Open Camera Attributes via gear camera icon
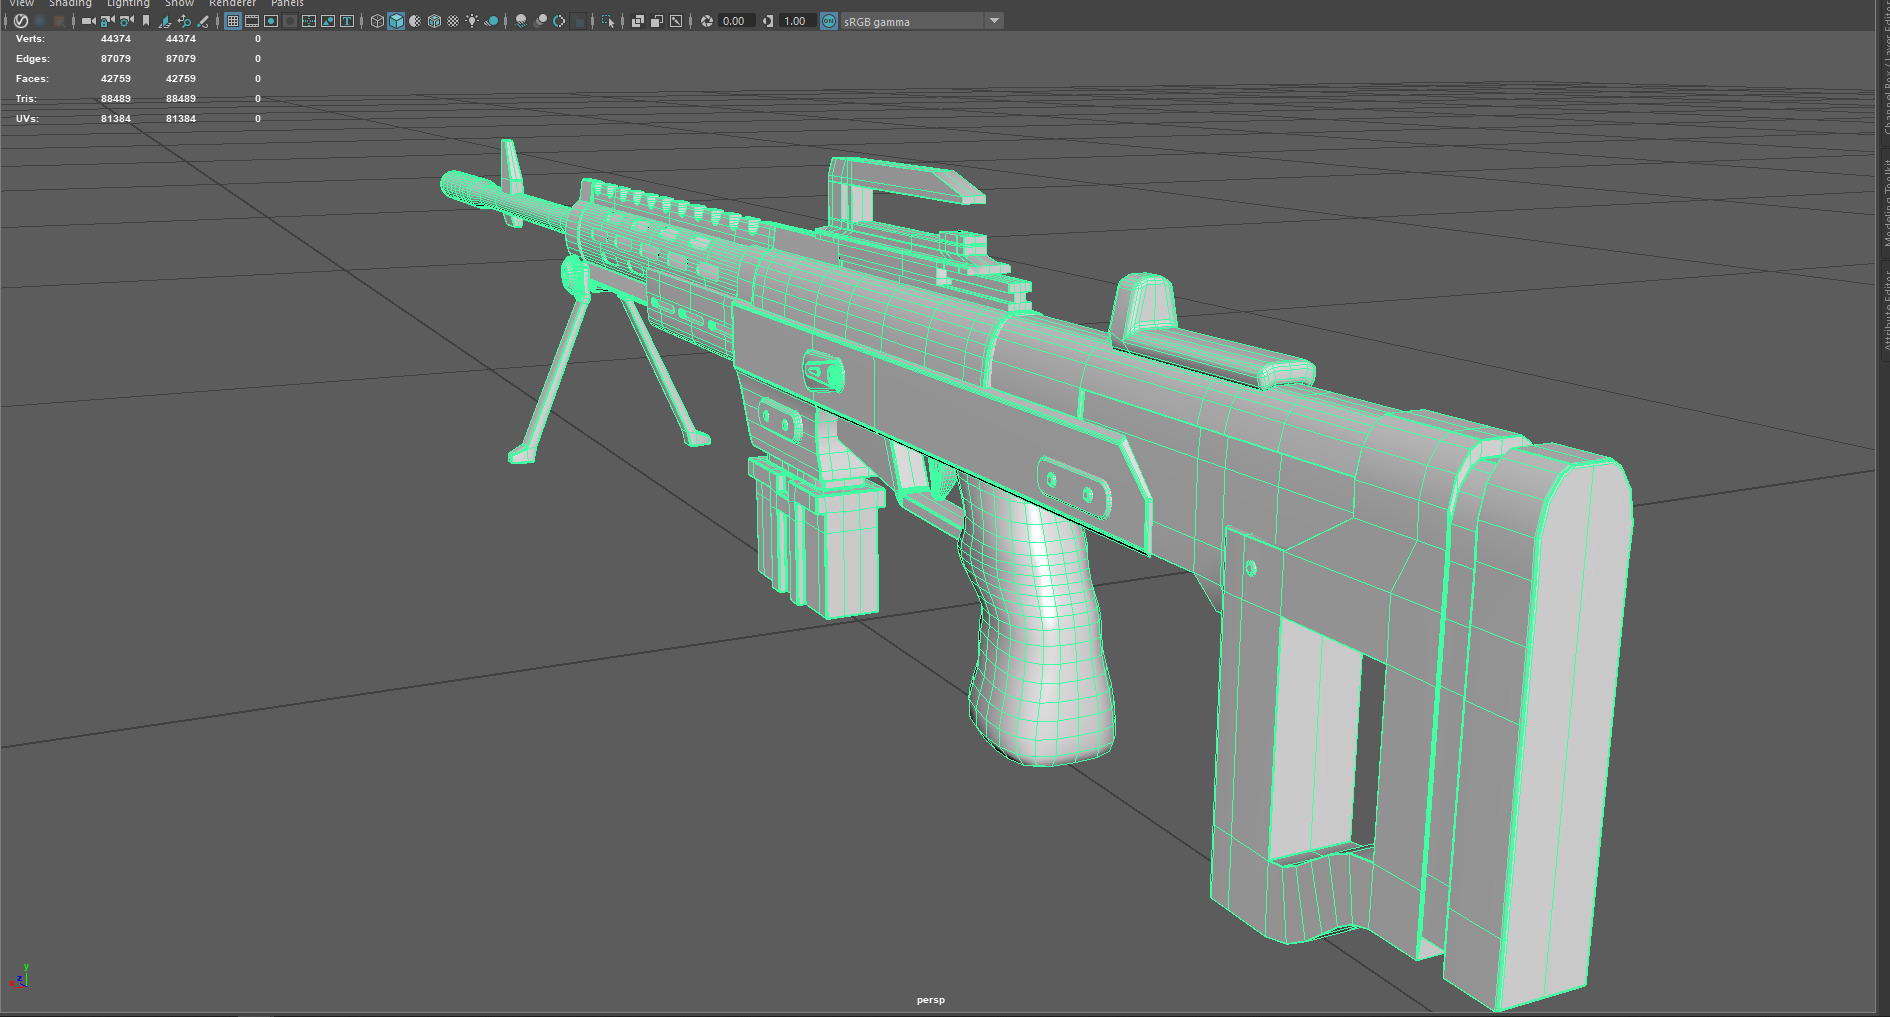 (x=127, y=21)
